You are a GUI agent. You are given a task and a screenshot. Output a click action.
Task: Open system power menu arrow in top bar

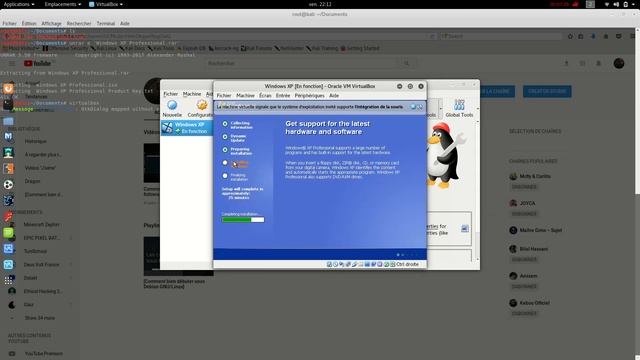[x=634, y=4]
